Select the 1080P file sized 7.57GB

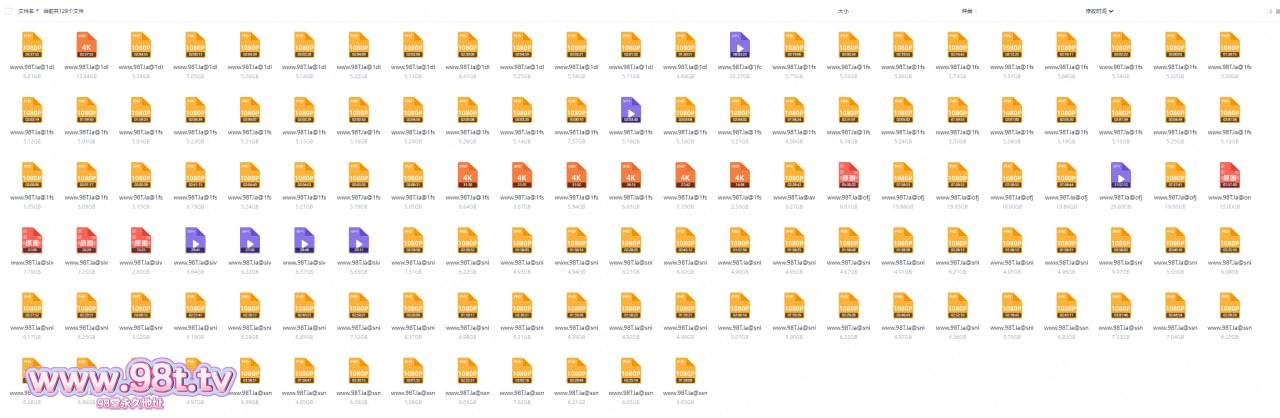click(x=576, y=111)
